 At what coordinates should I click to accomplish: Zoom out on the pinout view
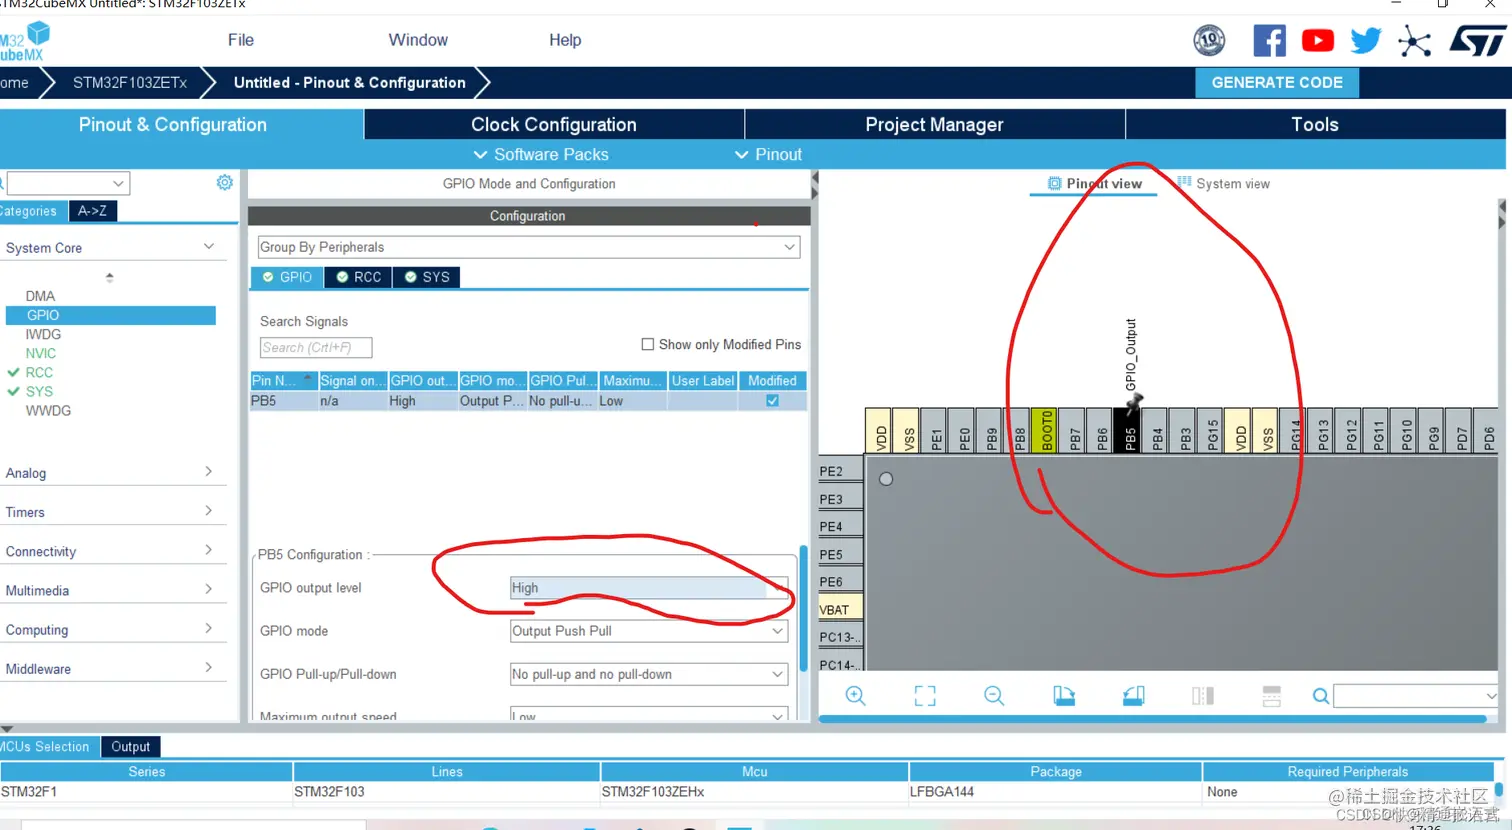pyautogui.click(x=994, y=696)
